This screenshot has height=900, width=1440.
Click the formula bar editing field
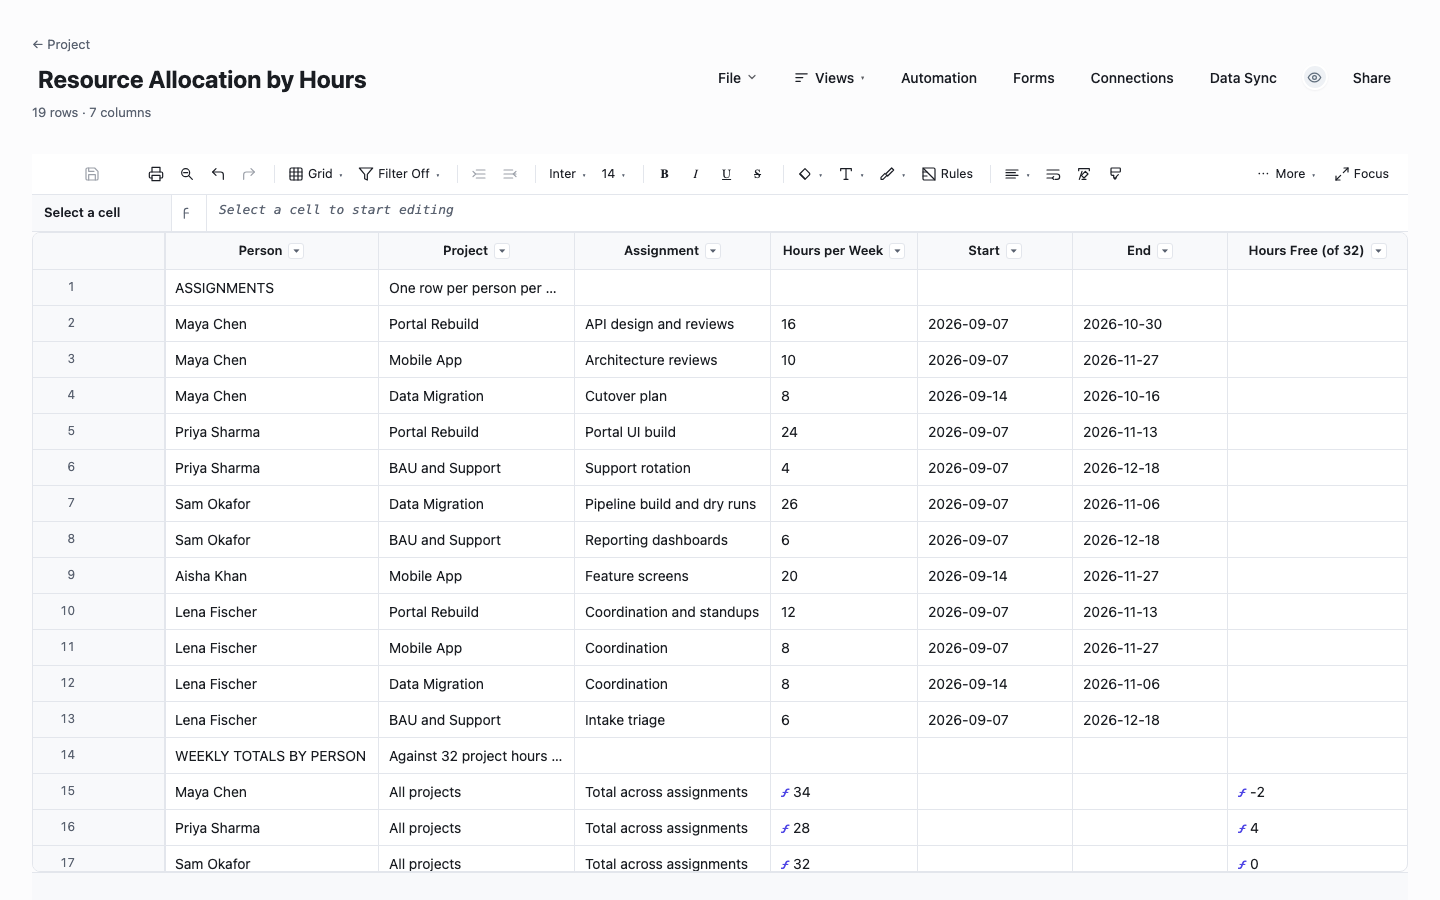tap(807, 210)
